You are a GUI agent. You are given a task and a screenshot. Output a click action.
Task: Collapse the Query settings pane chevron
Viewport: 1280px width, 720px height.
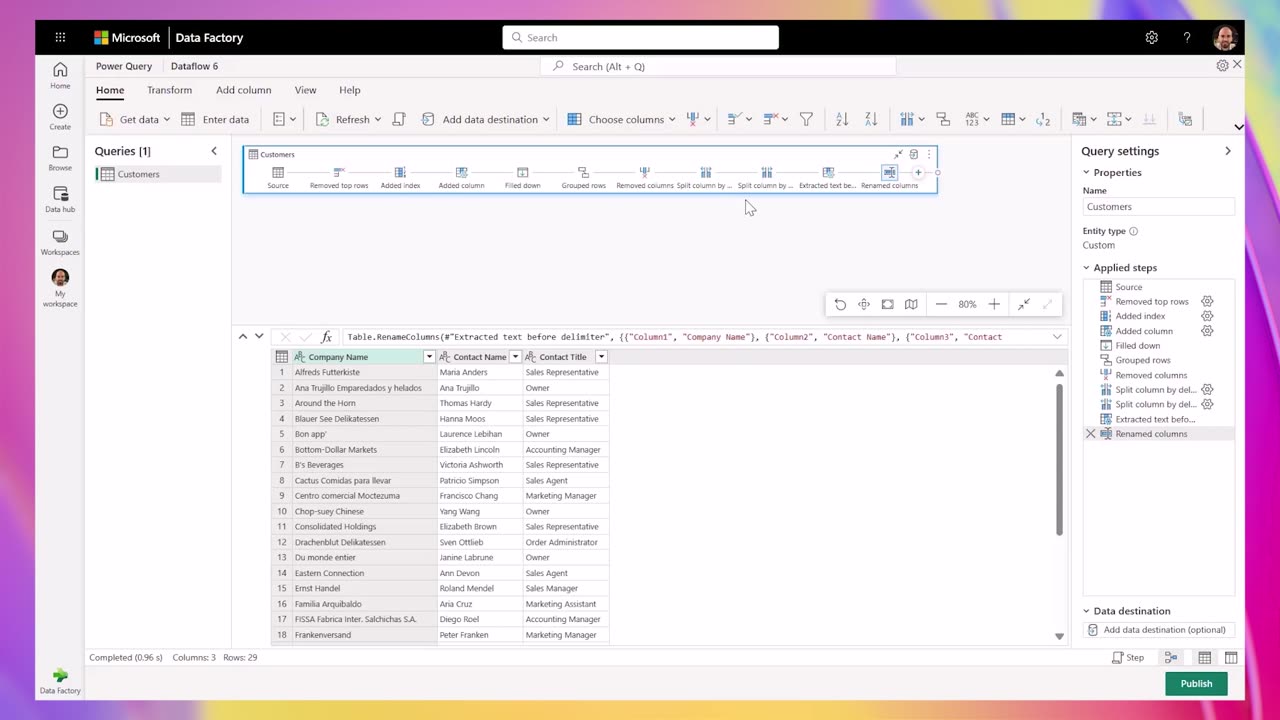[1228, 151]
